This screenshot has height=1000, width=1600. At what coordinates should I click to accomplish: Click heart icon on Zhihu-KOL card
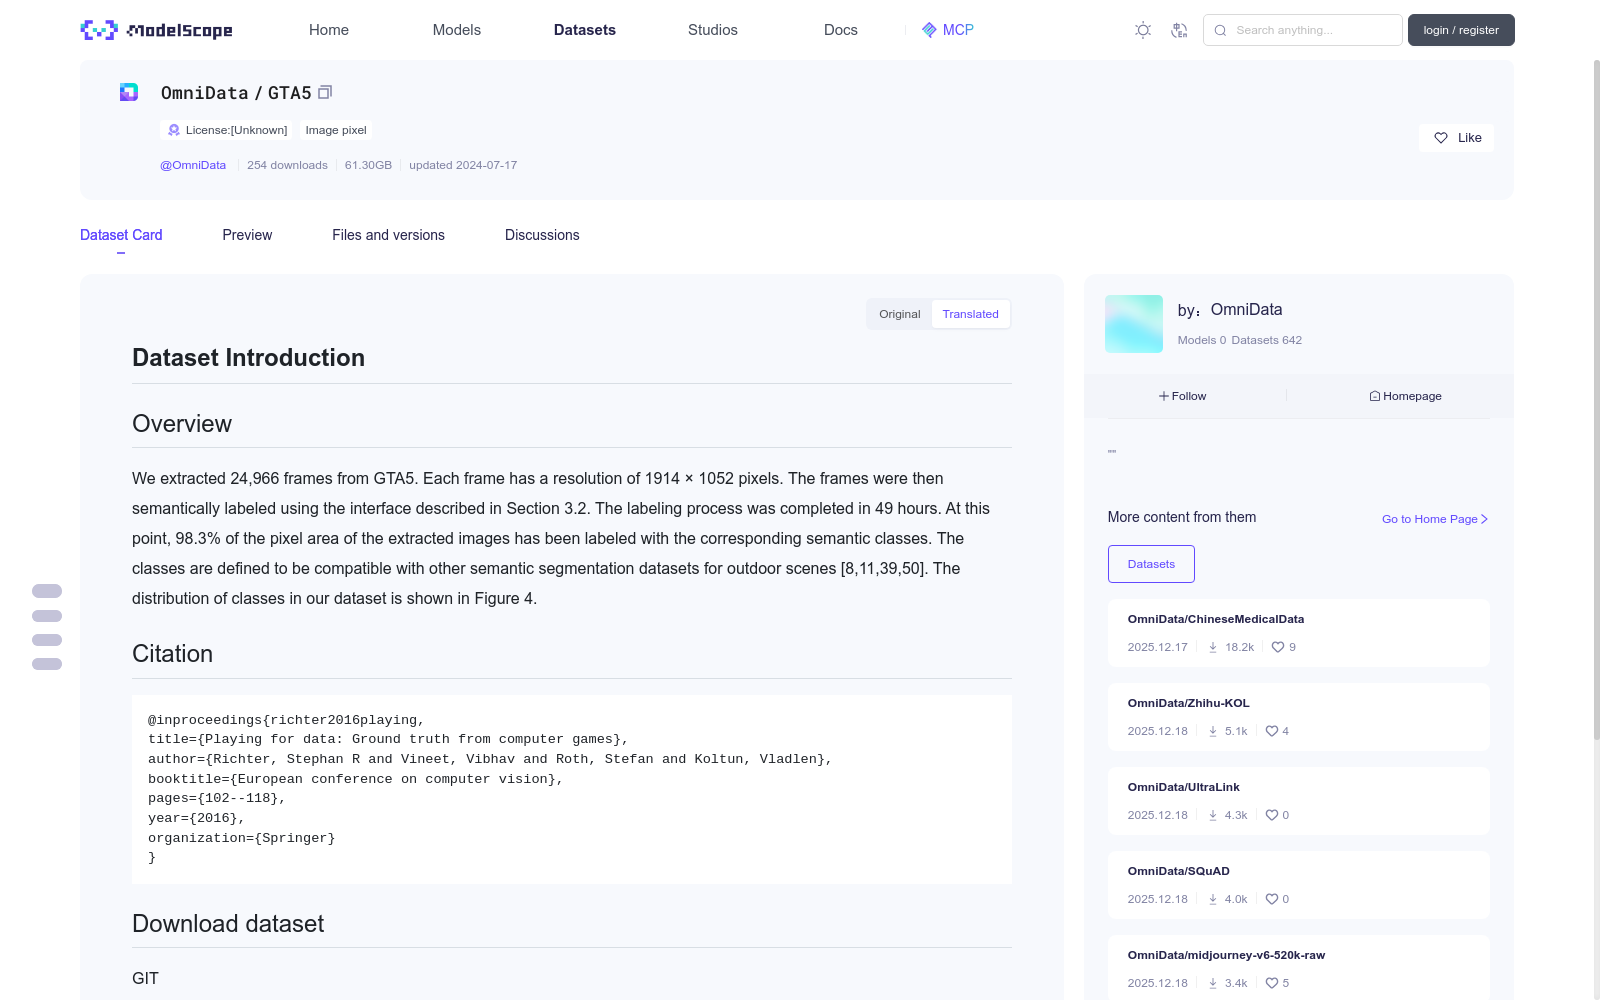(x=1272, y=731)
